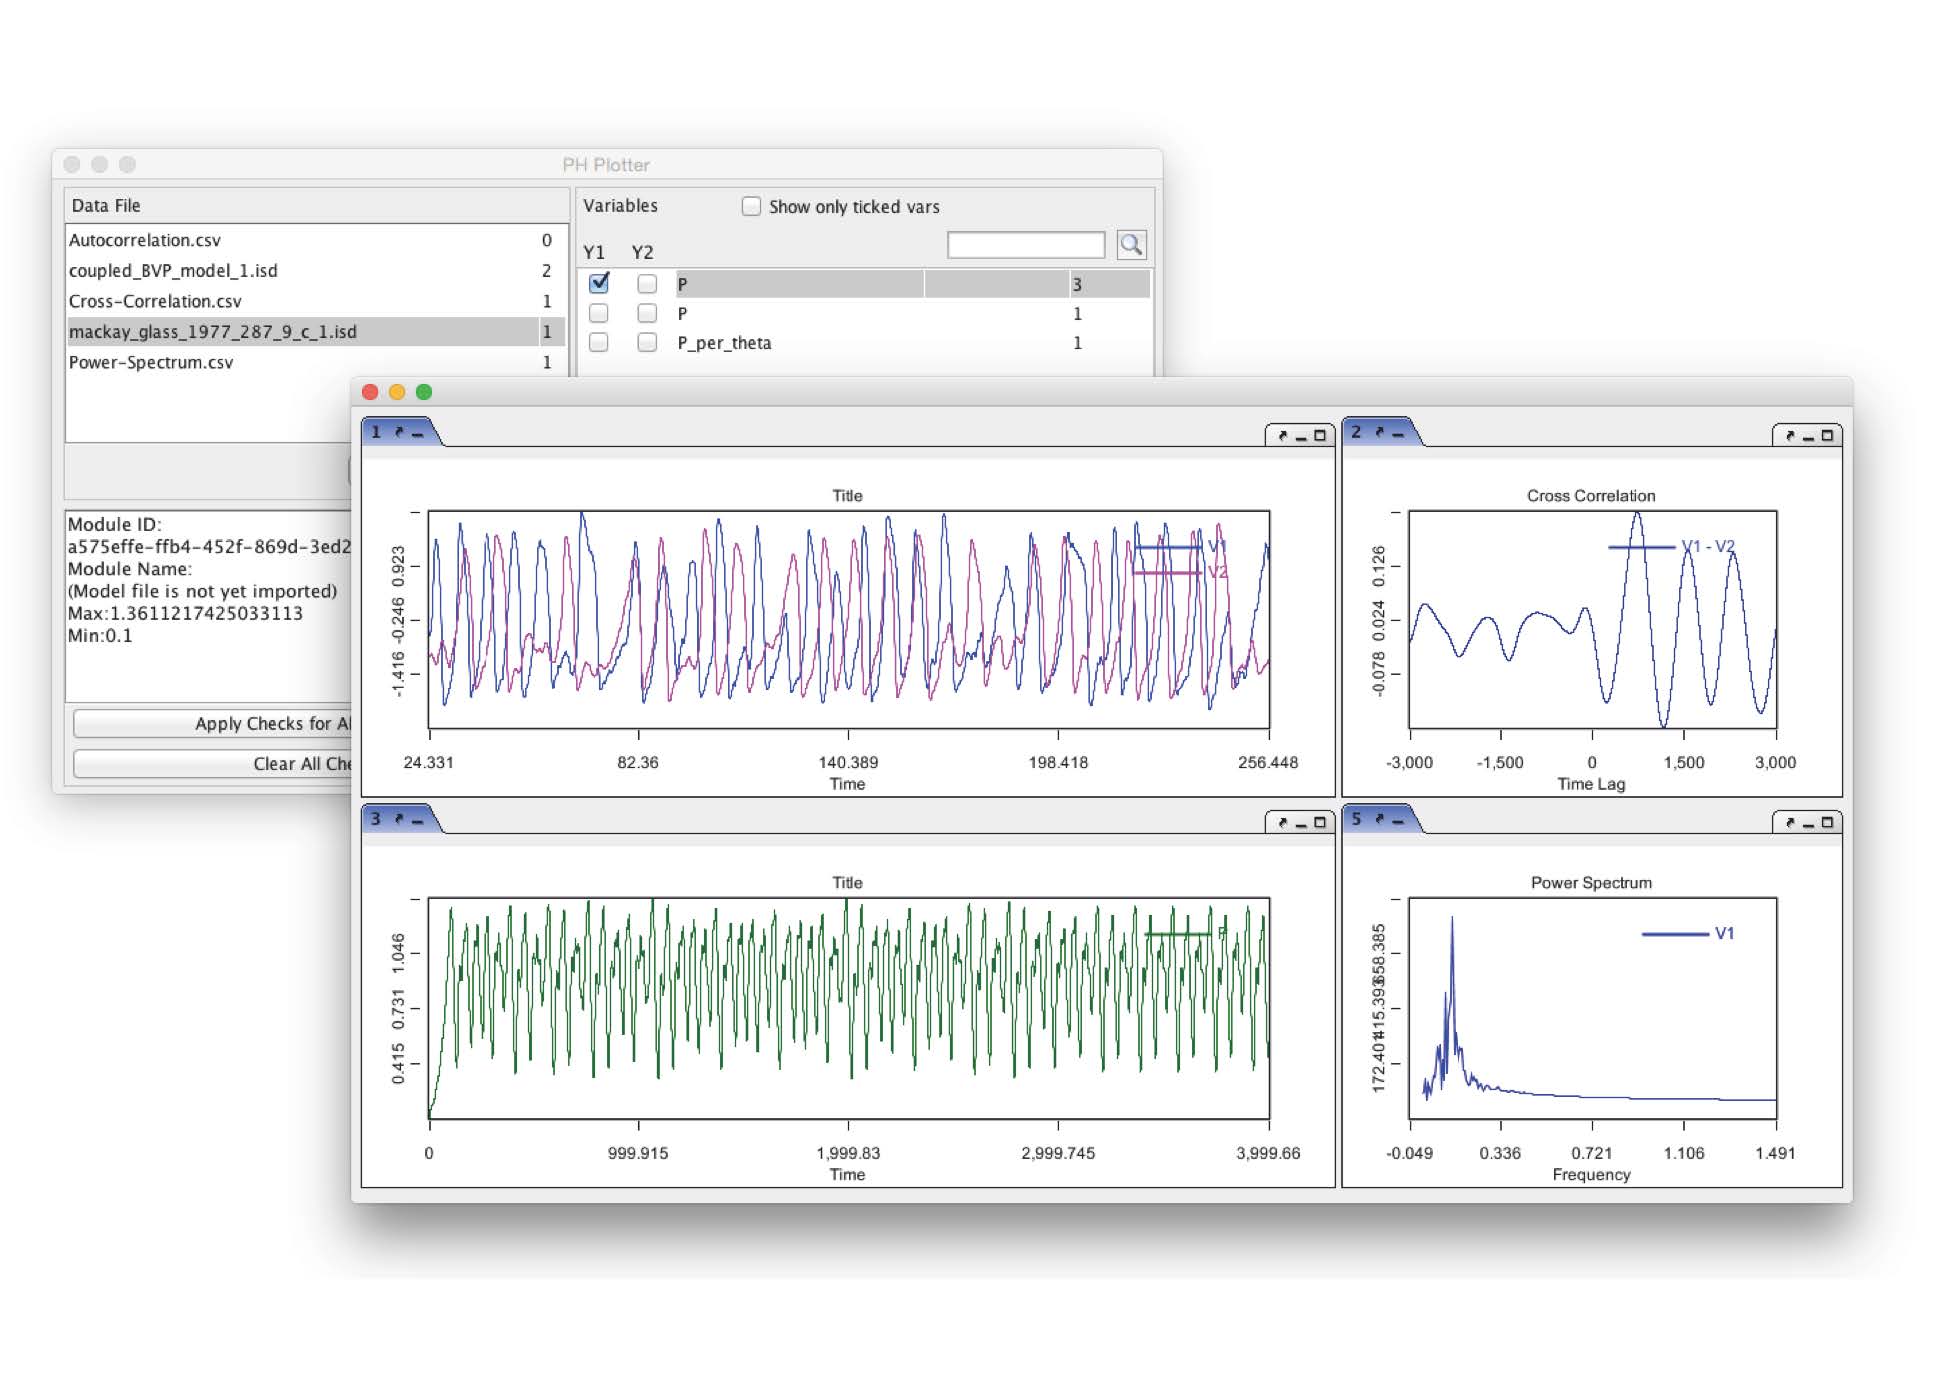
Task: Click the variable search magnifier icon
Action: (x=1131, y=245)
